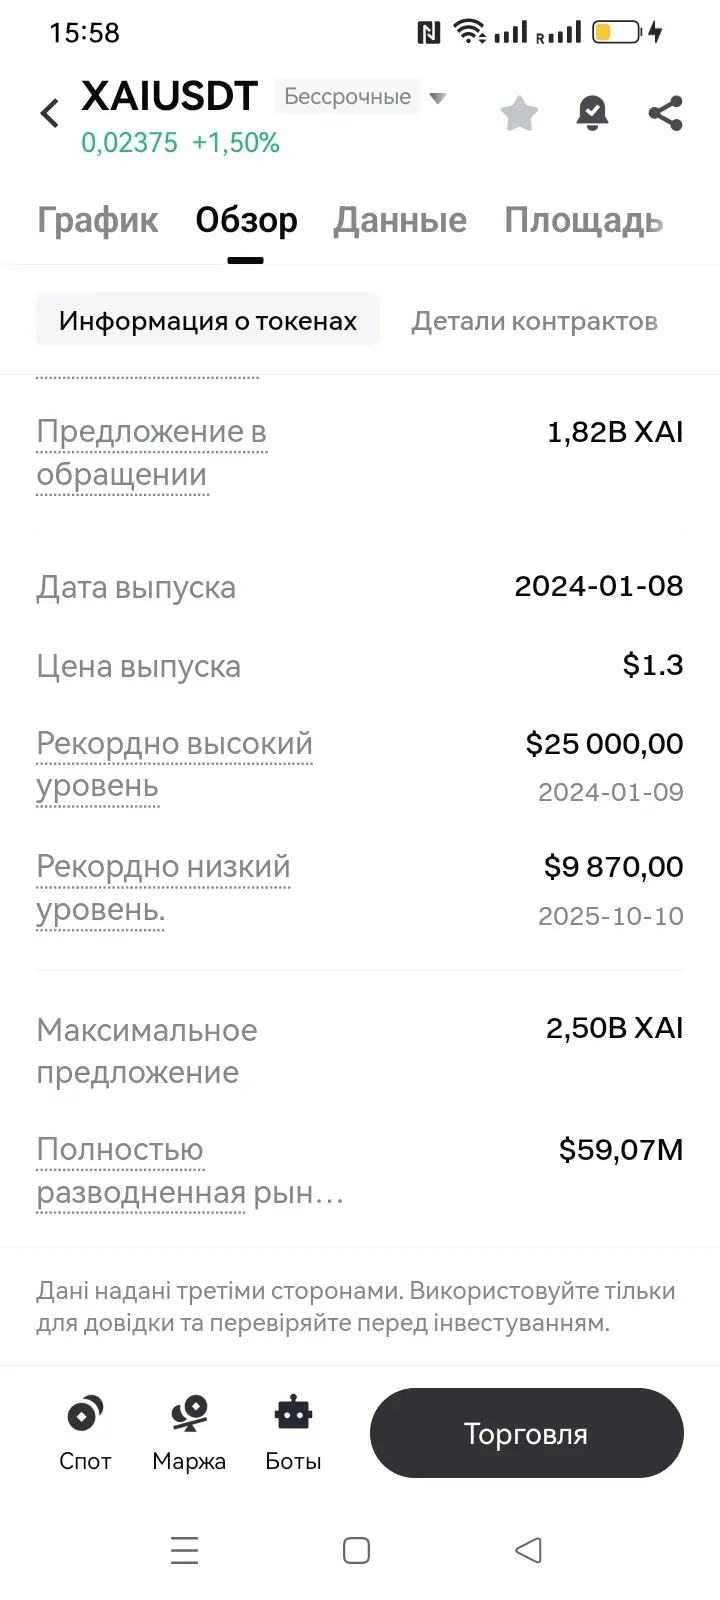
Task: Expand the Бессрочные contract type dropdown
Action: (361, 97)
